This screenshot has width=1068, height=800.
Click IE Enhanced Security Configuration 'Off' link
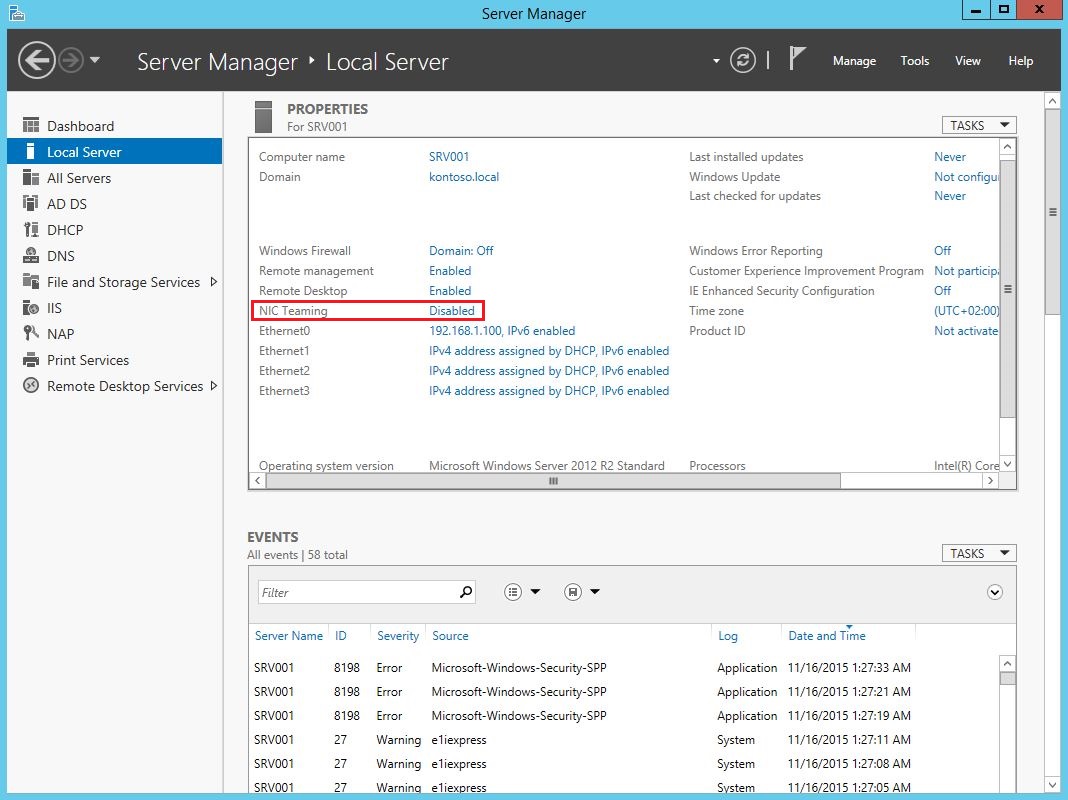(943, 291)
